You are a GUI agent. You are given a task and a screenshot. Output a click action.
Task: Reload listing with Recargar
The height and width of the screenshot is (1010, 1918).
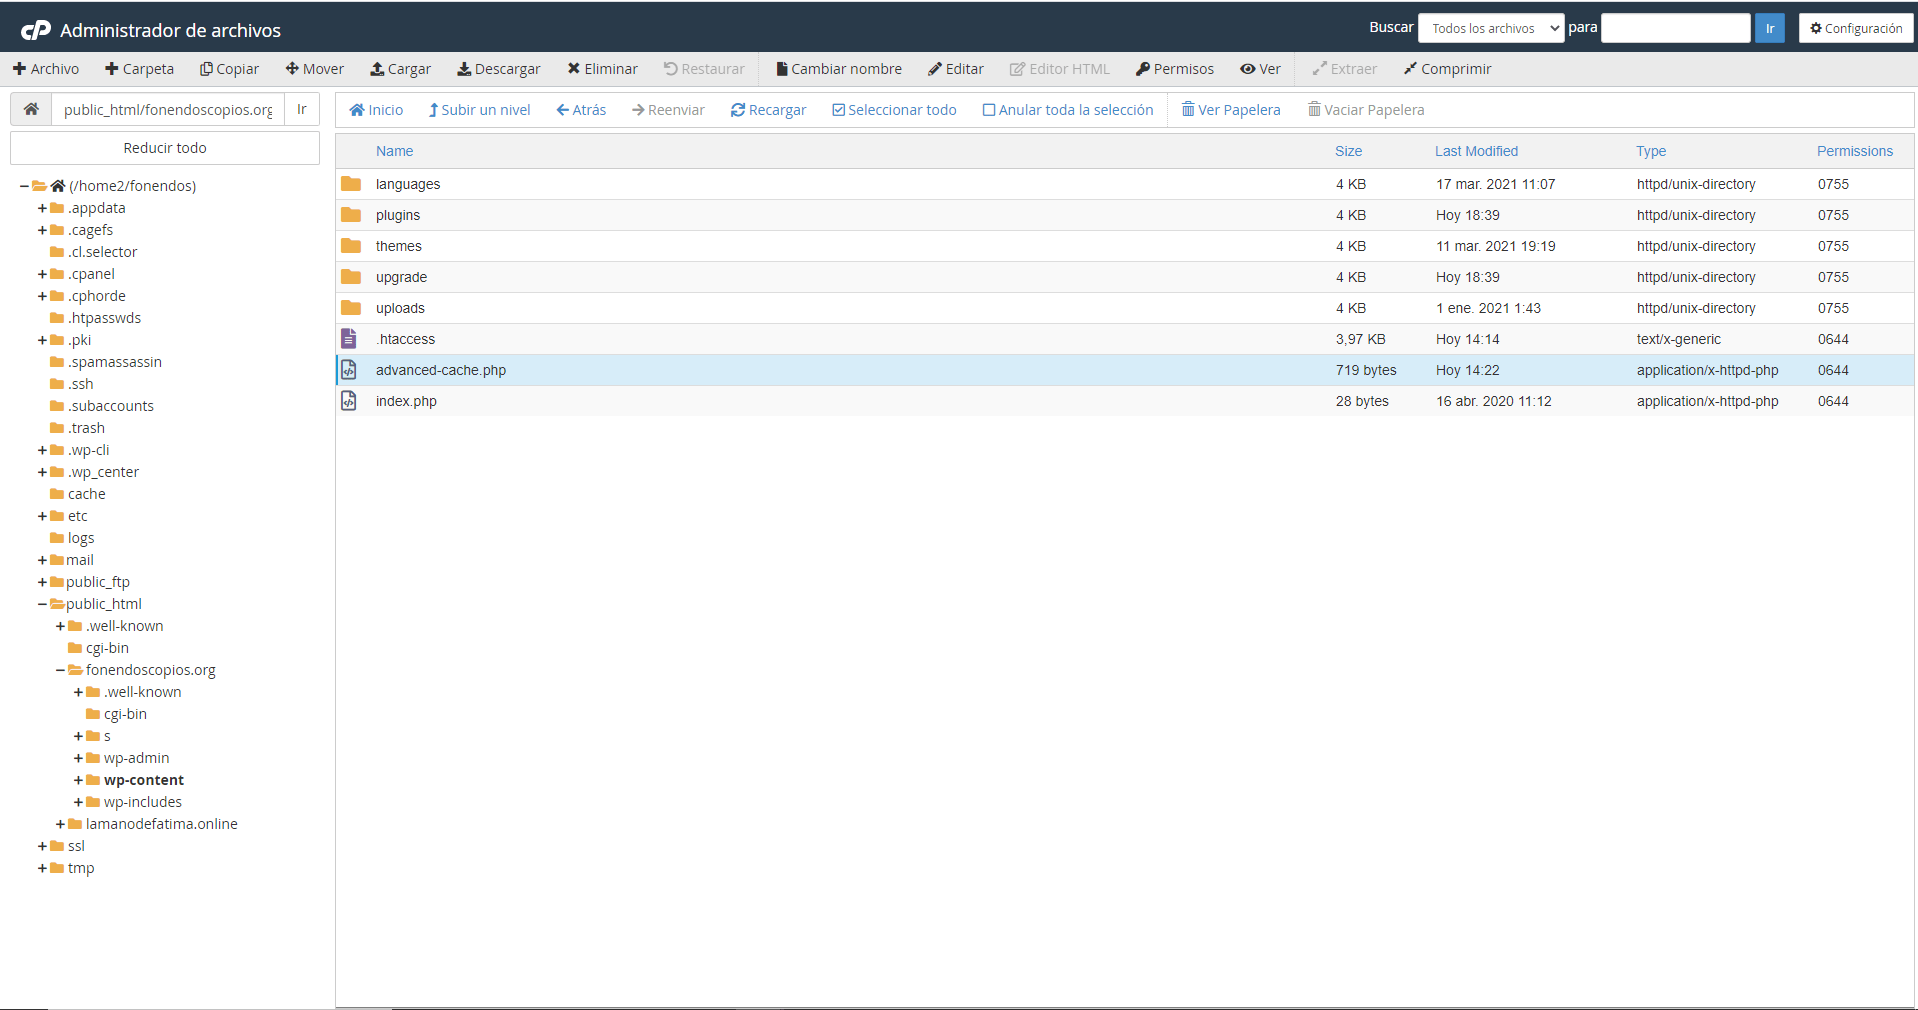tap(768, 110)
